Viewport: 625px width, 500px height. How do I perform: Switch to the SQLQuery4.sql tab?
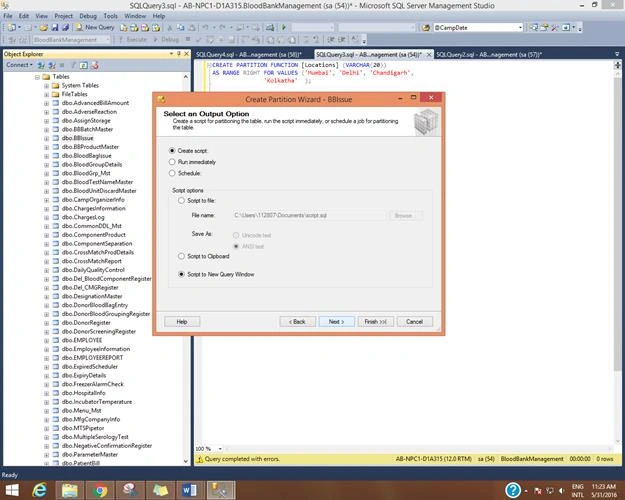(x=249, y=55)
